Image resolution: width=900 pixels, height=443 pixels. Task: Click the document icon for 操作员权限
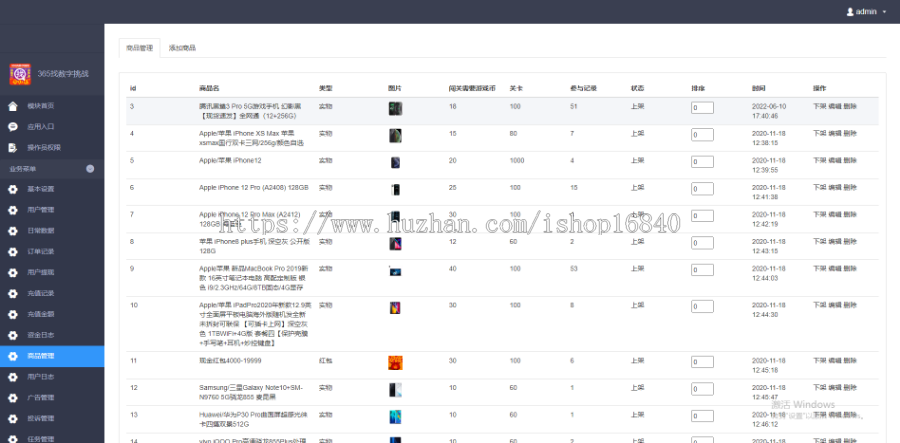[13, 147]
